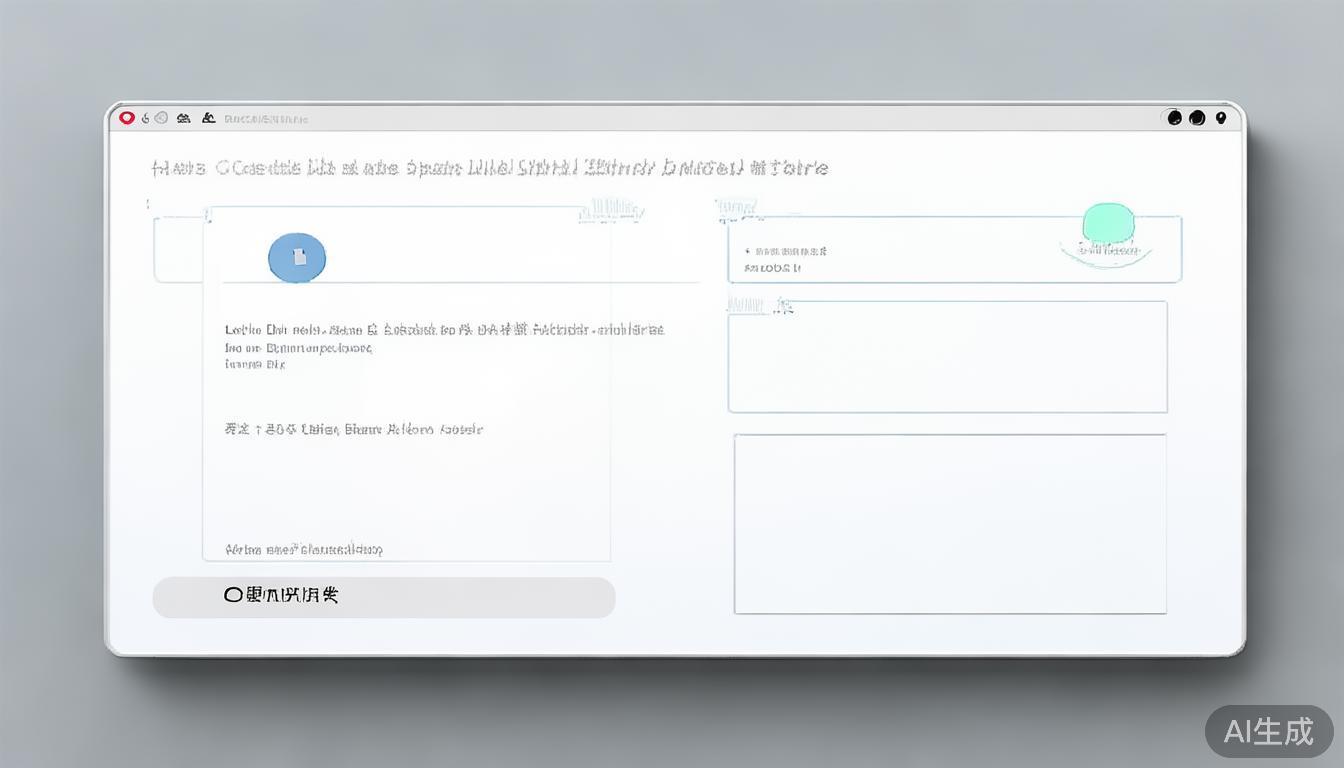1344x768 pixels.
Task: Click the bullet item in top right panel
Action: point(791,252)
